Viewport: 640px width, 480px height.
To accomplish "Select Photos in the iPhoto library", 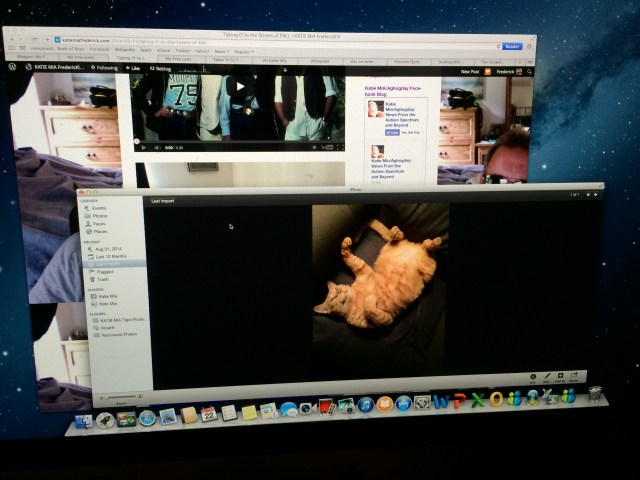I will pos(101,216).
